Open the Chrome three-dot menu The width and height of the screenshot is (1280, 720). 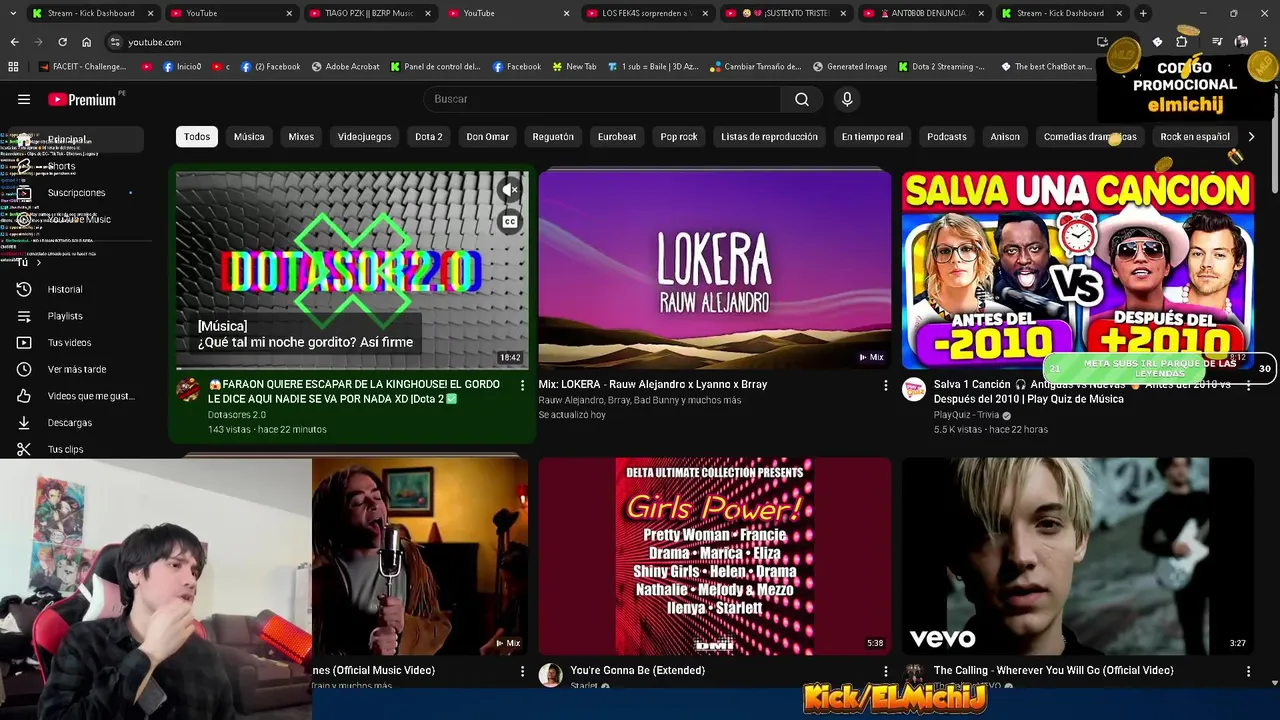click(x=1265, y=42)
